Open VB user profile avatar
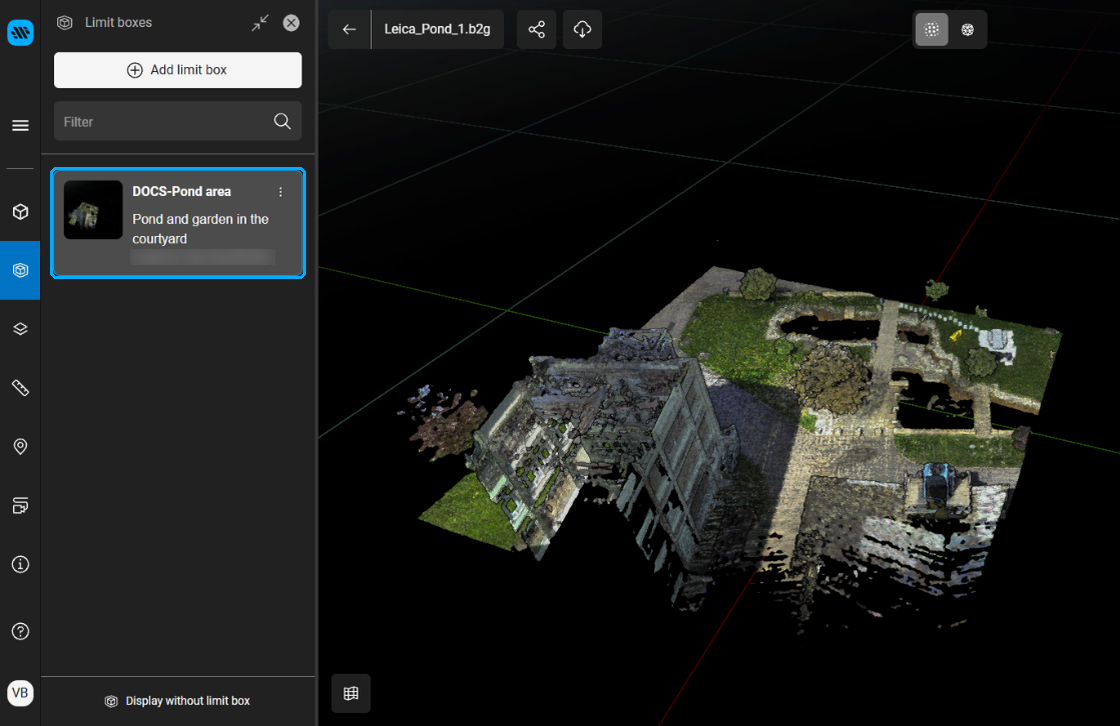The image size is (1120, 726). pos(20,692)
